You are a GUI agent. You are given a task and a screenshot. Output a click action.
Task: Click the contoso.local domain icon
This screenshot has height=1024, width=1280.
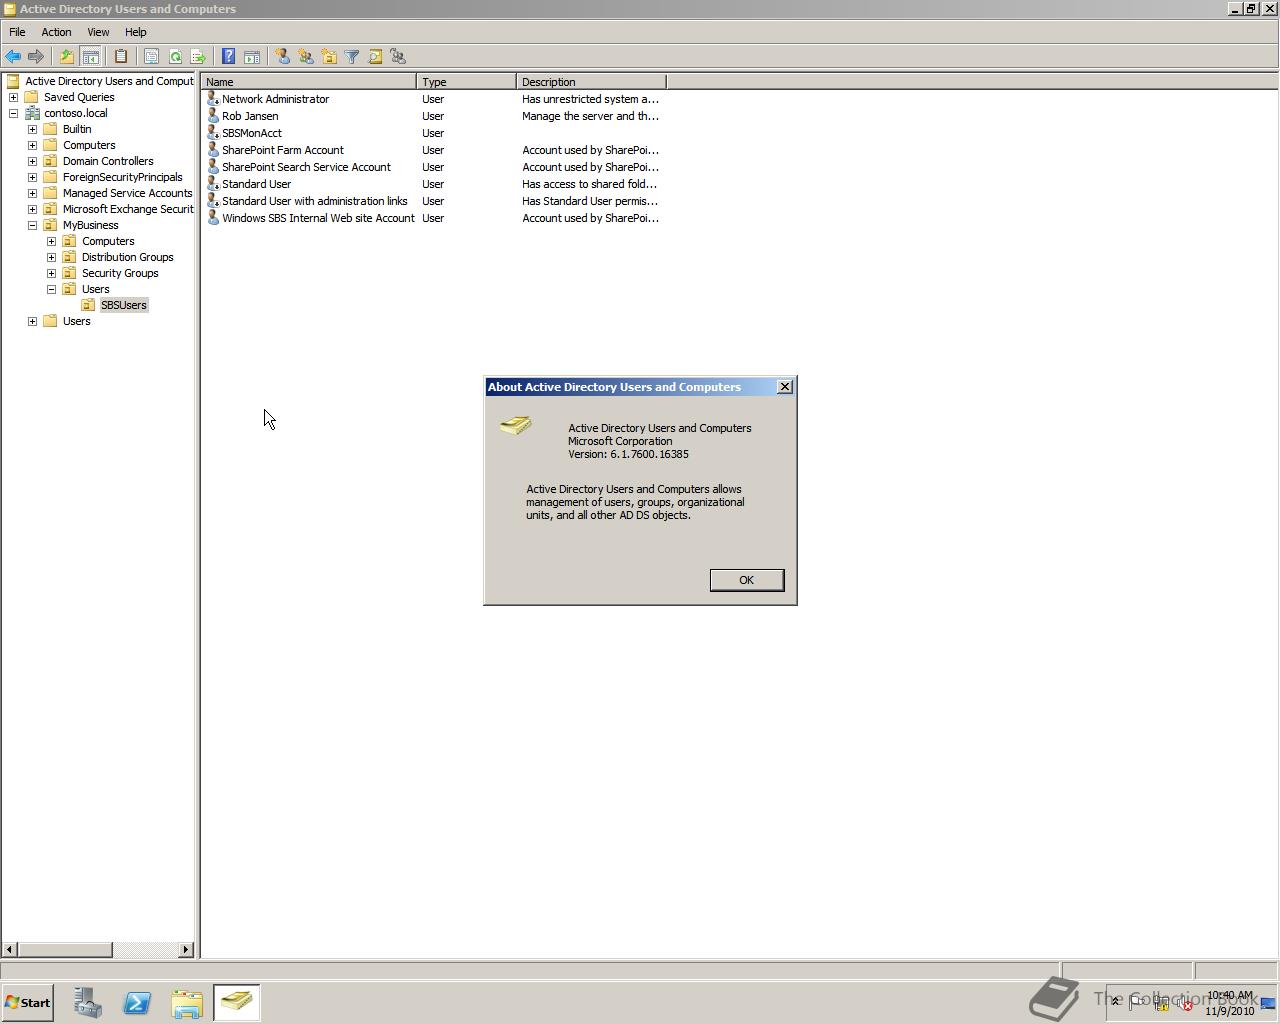pyautogui.click(x=32, y=113)
